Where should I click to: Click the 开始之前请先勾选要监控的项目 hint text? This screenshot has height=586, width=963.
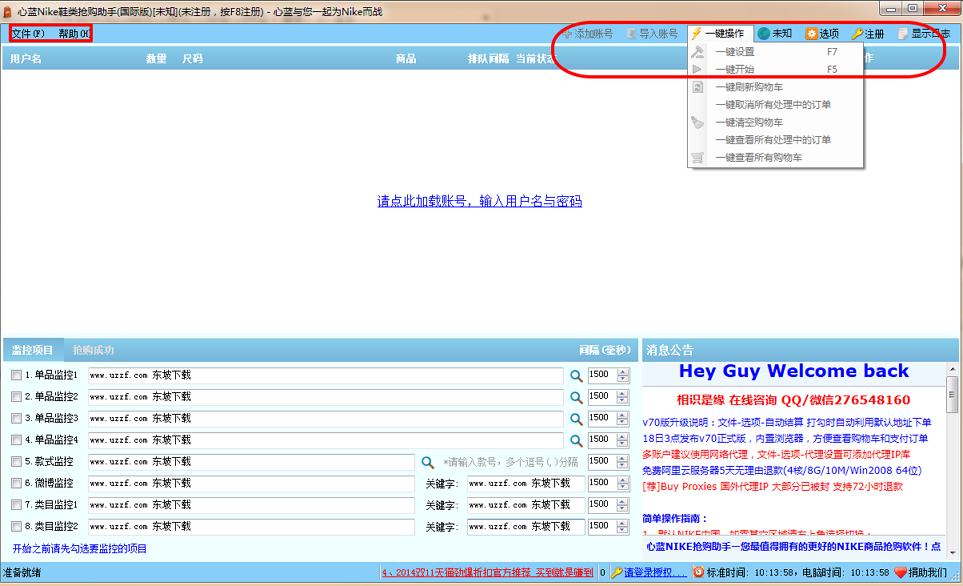coord(80,549)
